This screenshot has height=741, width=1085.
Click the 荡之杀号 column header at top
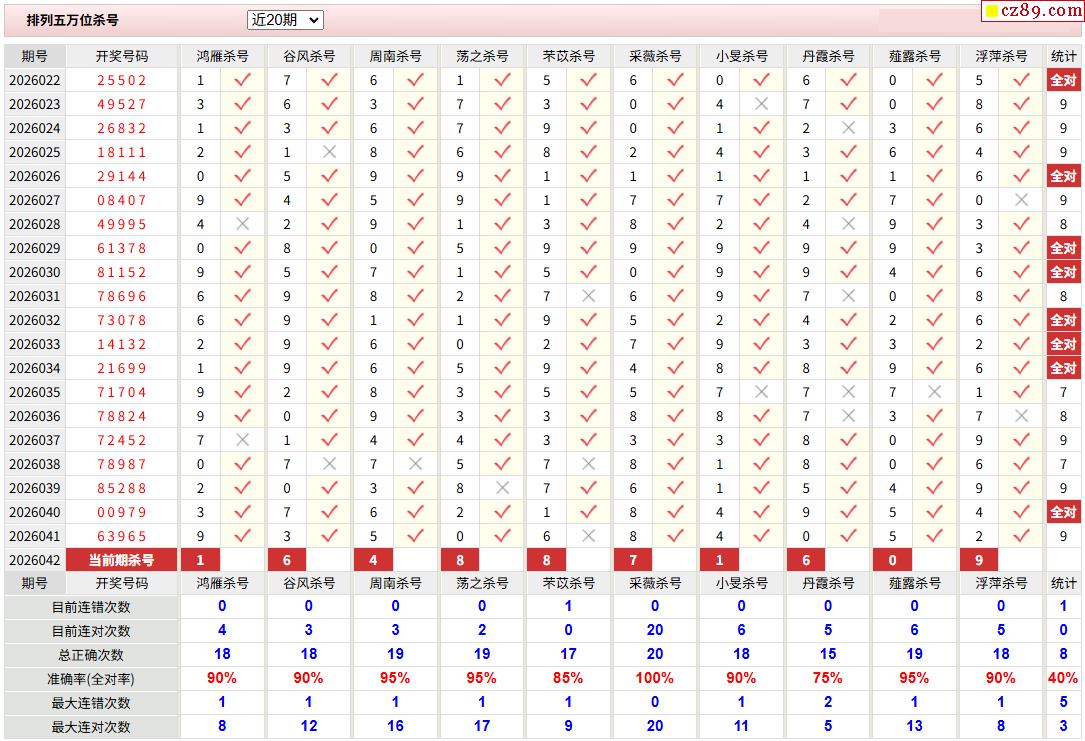tap(482, 56)
